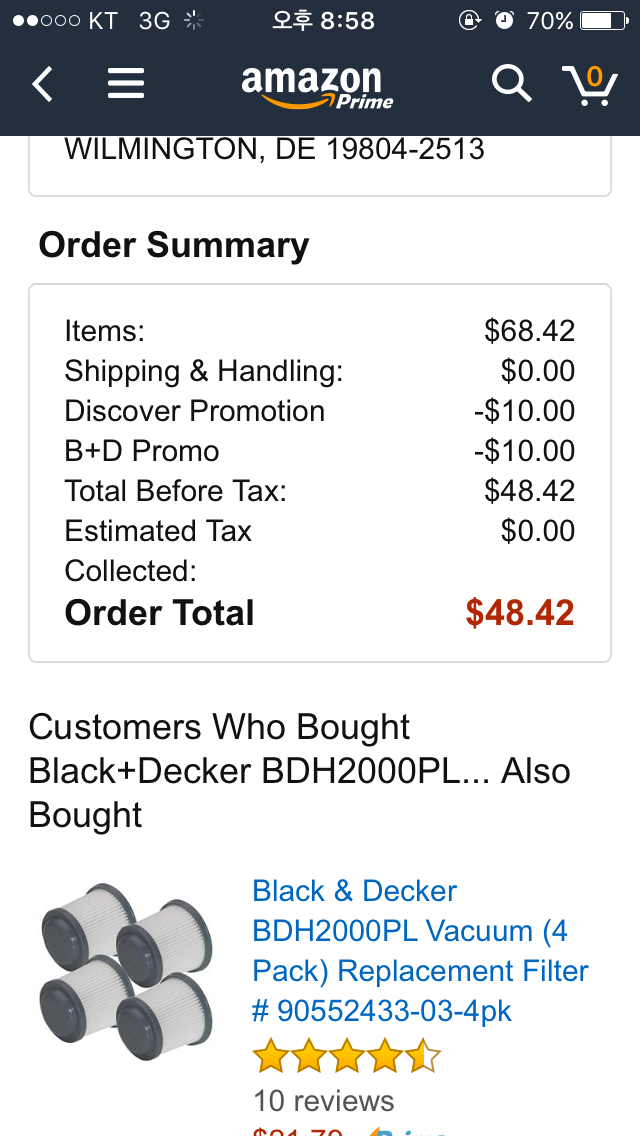Tap the B+D Promo discount line
The width and height of the screenshot is (640, 1136).
[142, 451]
